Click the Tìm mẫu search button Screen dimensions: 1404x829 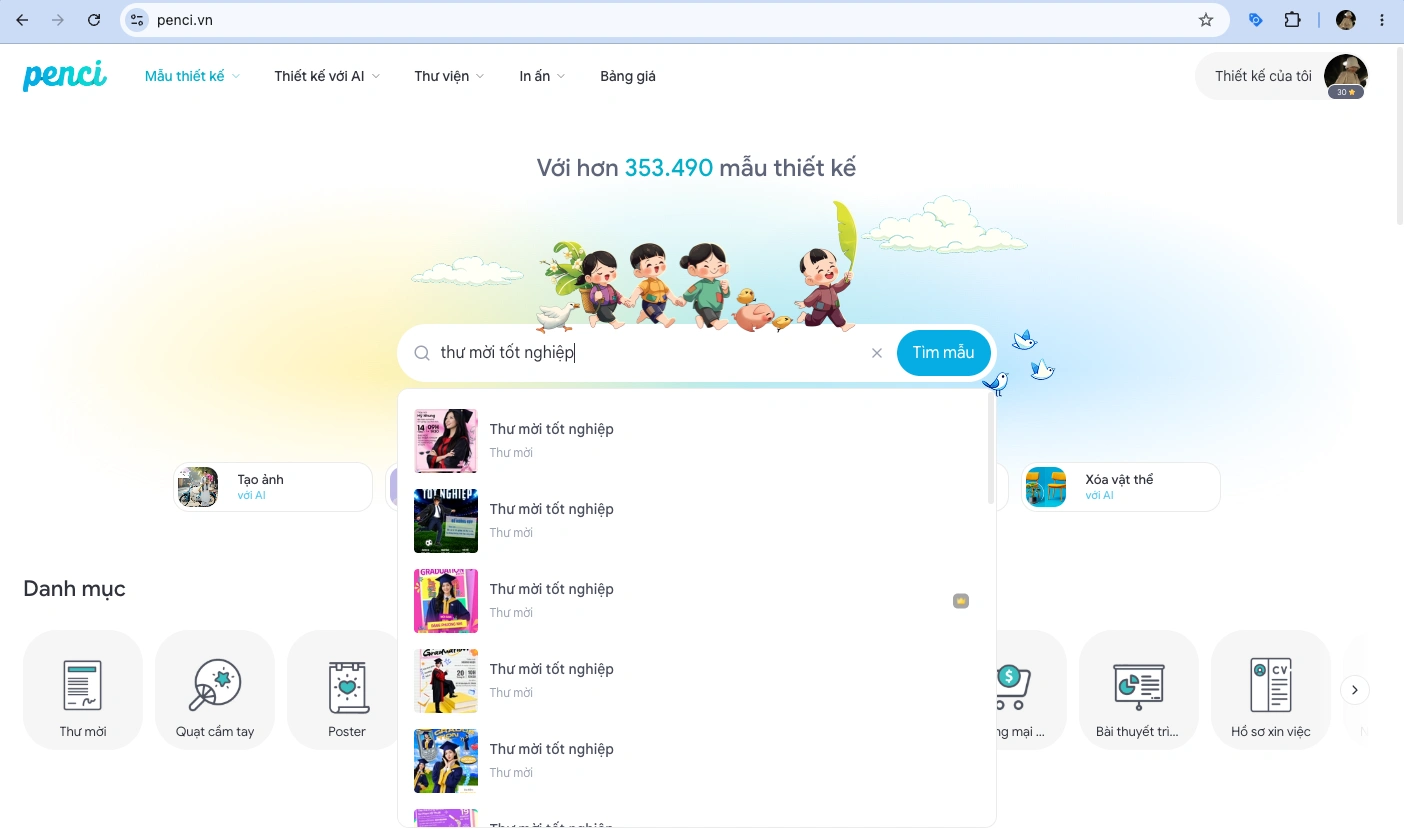[943, 353]
